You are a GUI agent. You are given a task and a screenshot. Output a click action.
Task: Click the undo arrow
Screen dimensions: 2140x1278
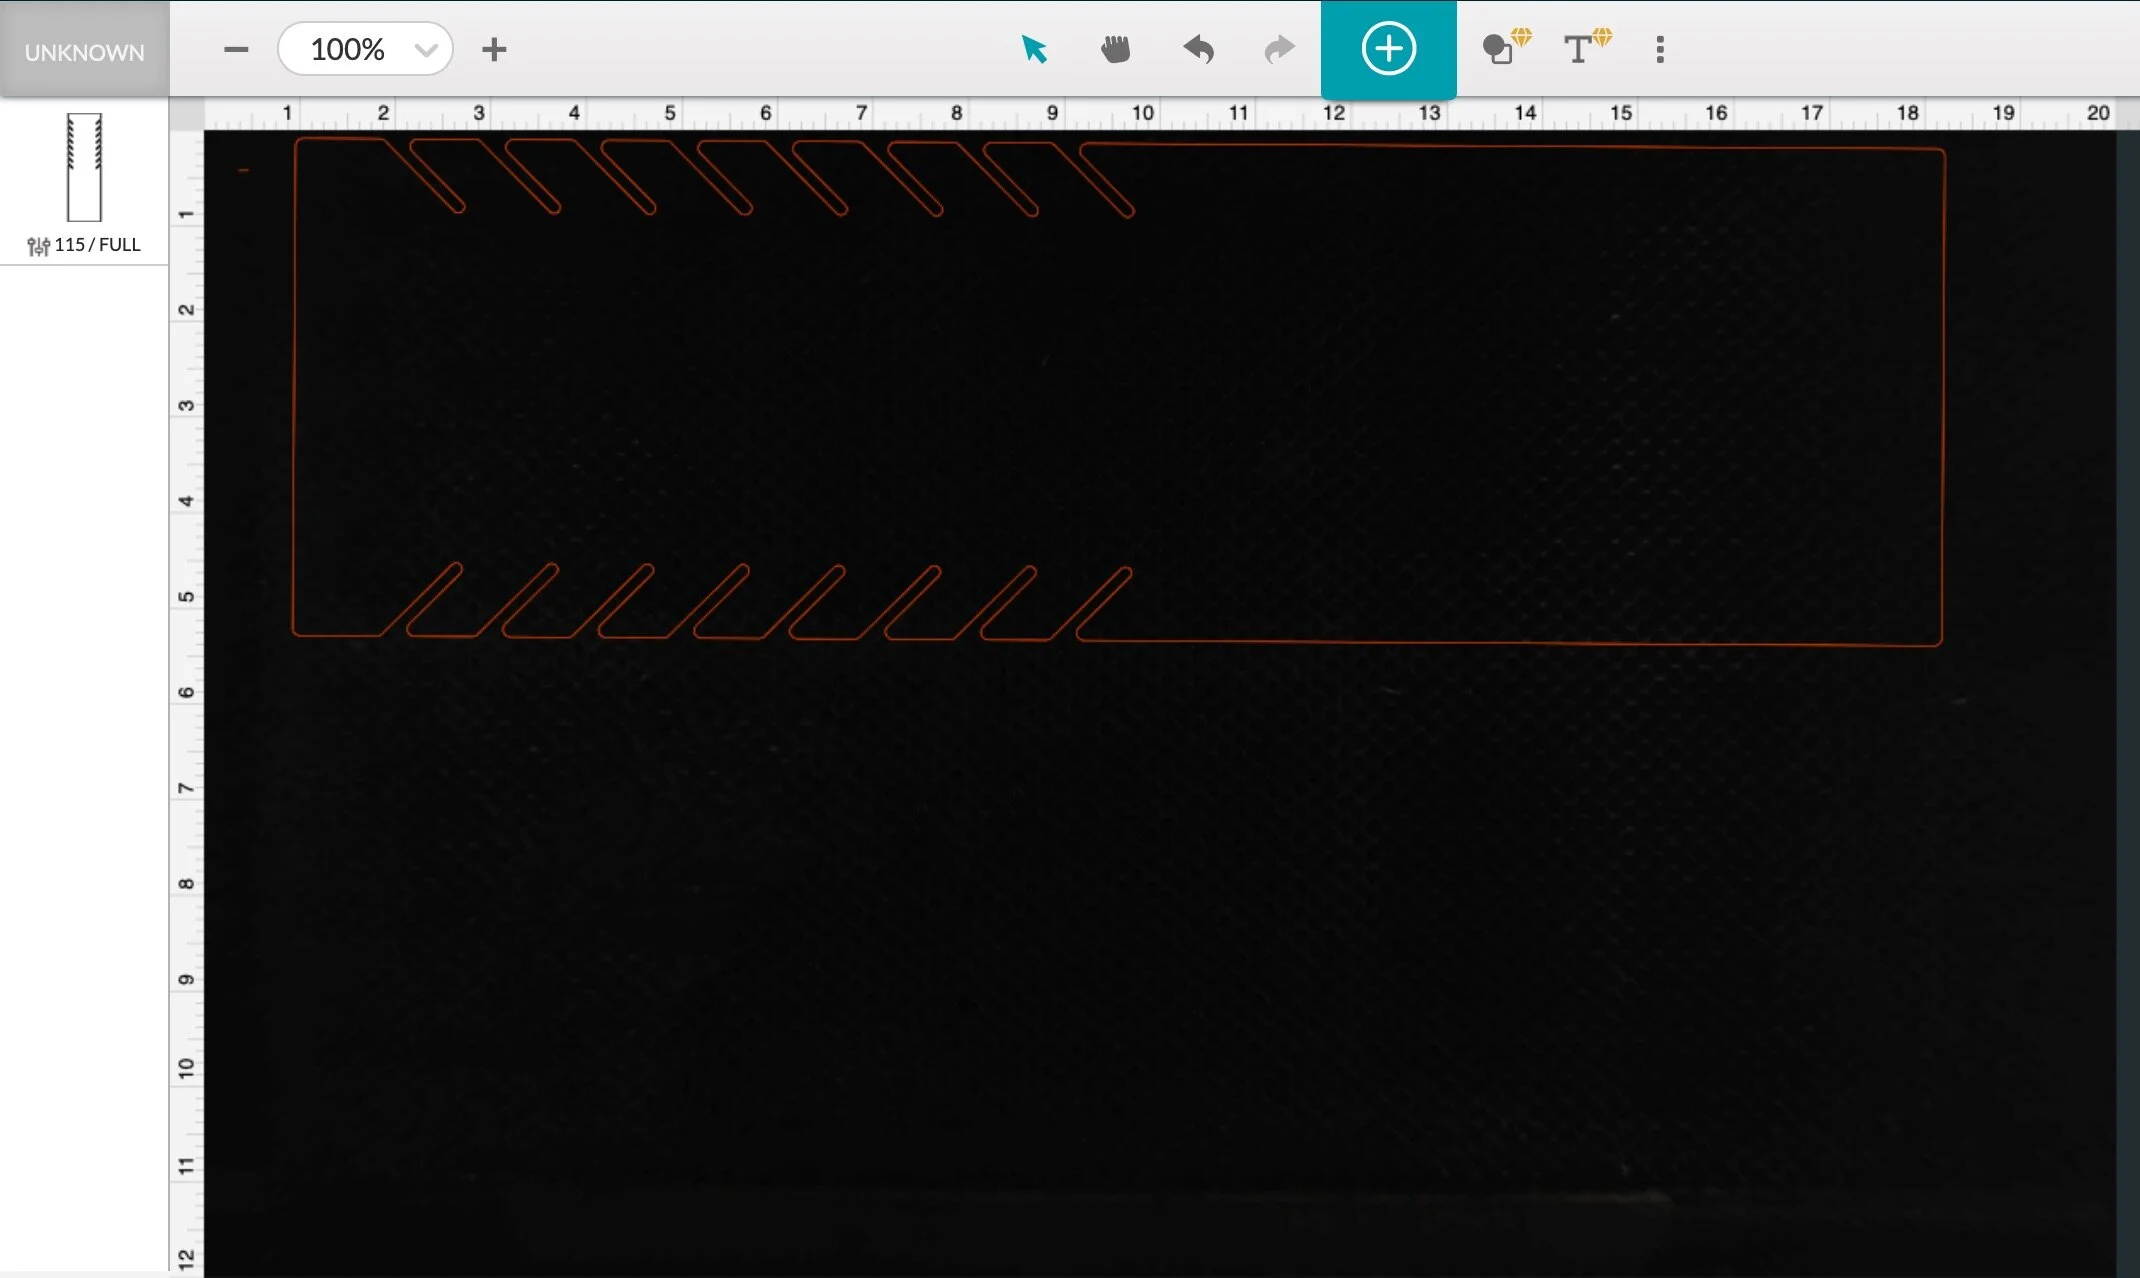pyautogui.click(x=1198, y=49)
